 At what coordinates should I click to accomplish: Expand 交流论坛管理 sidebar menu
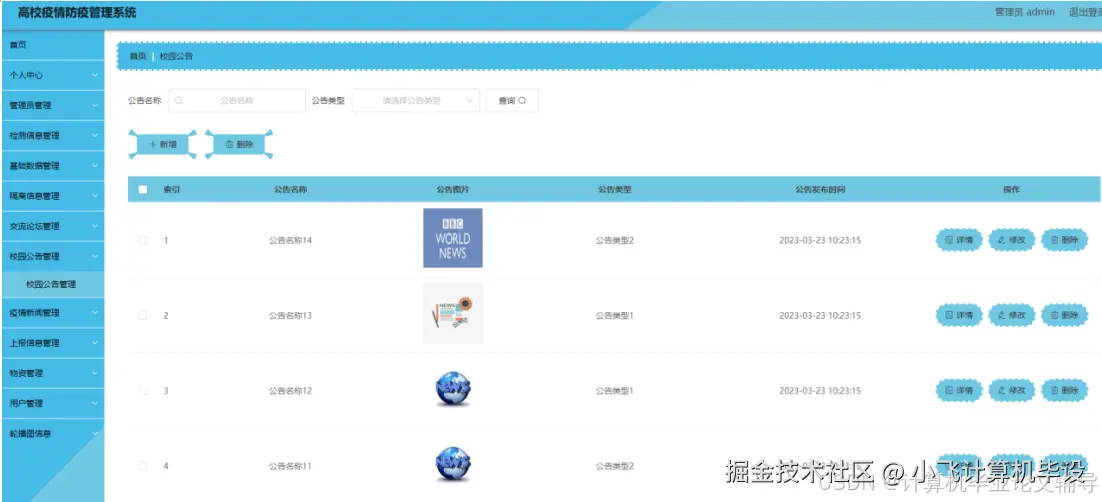click(x=53, y=226)
